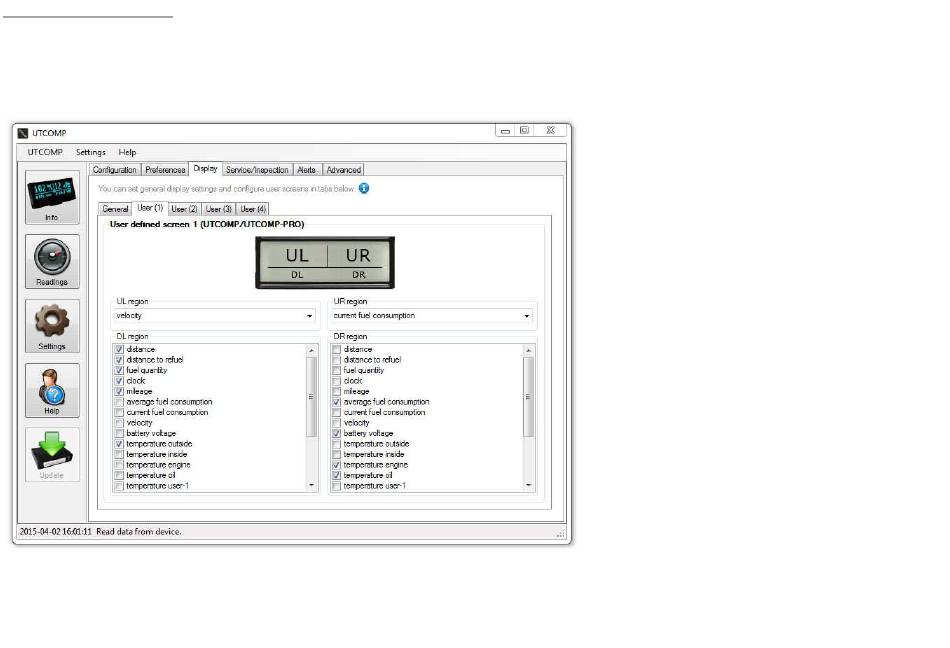Open the Readings gauge panel
The image size is (950, 648).
[52, 262]
